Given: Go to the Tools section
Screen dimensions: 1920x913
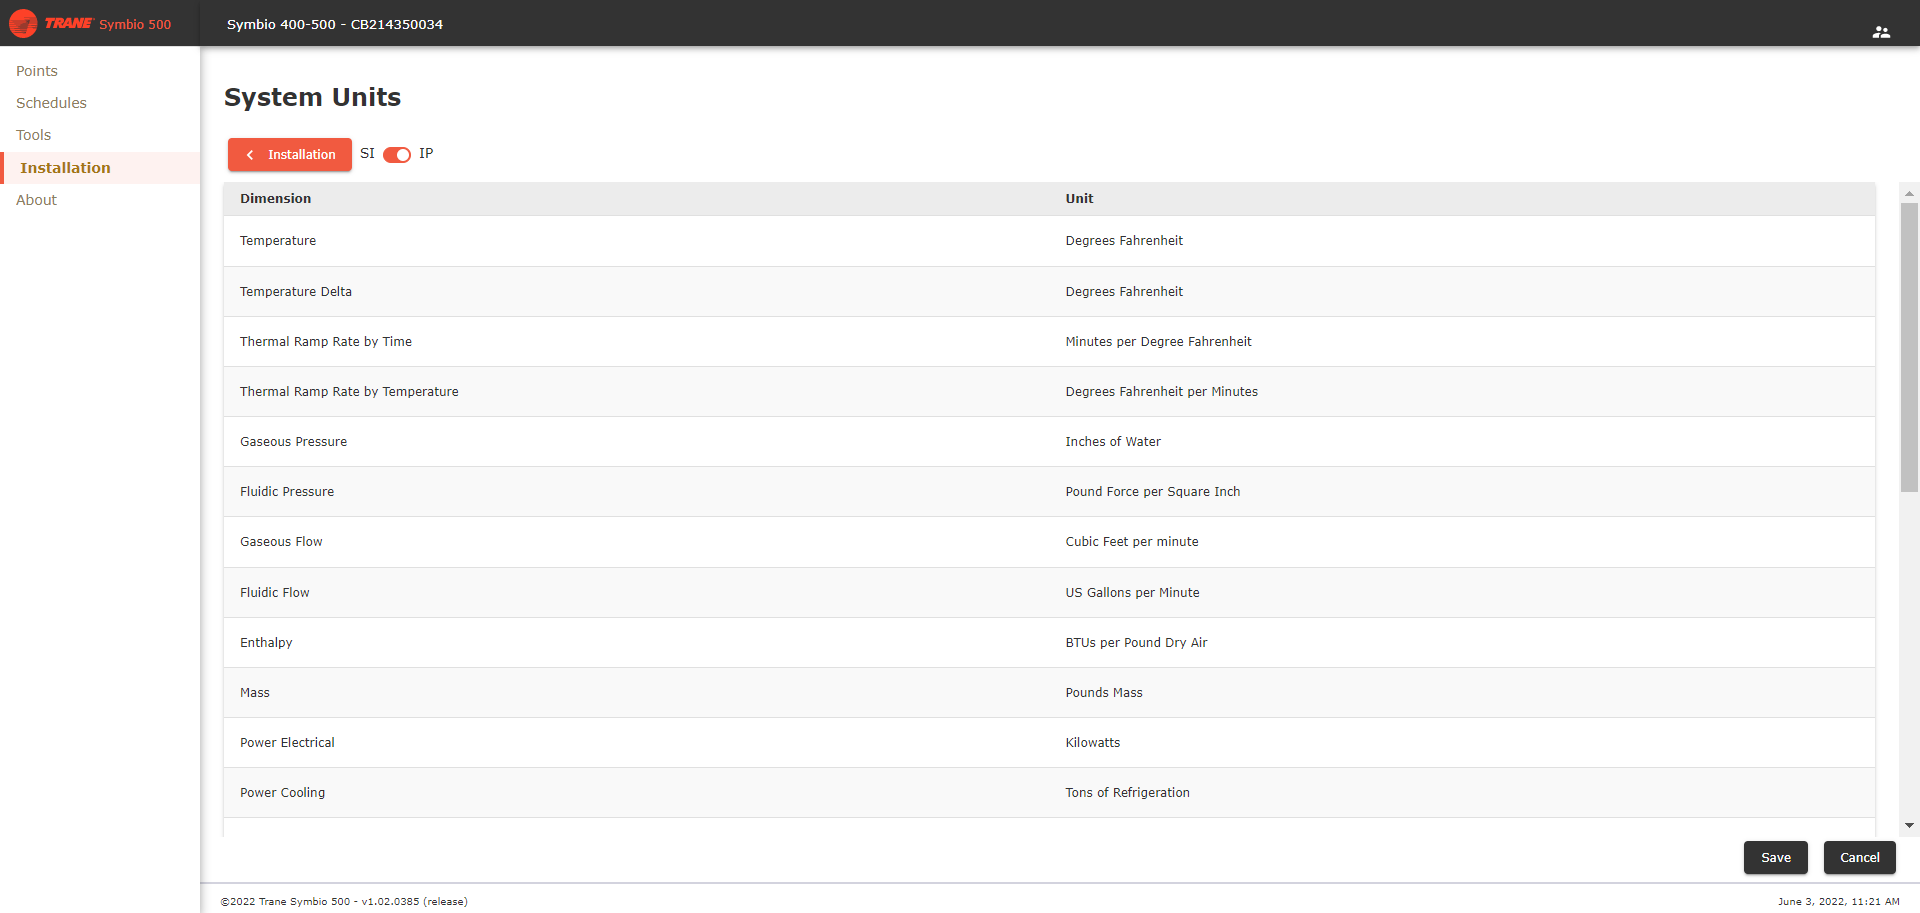Looking at the screenshot, I should 33,135.
